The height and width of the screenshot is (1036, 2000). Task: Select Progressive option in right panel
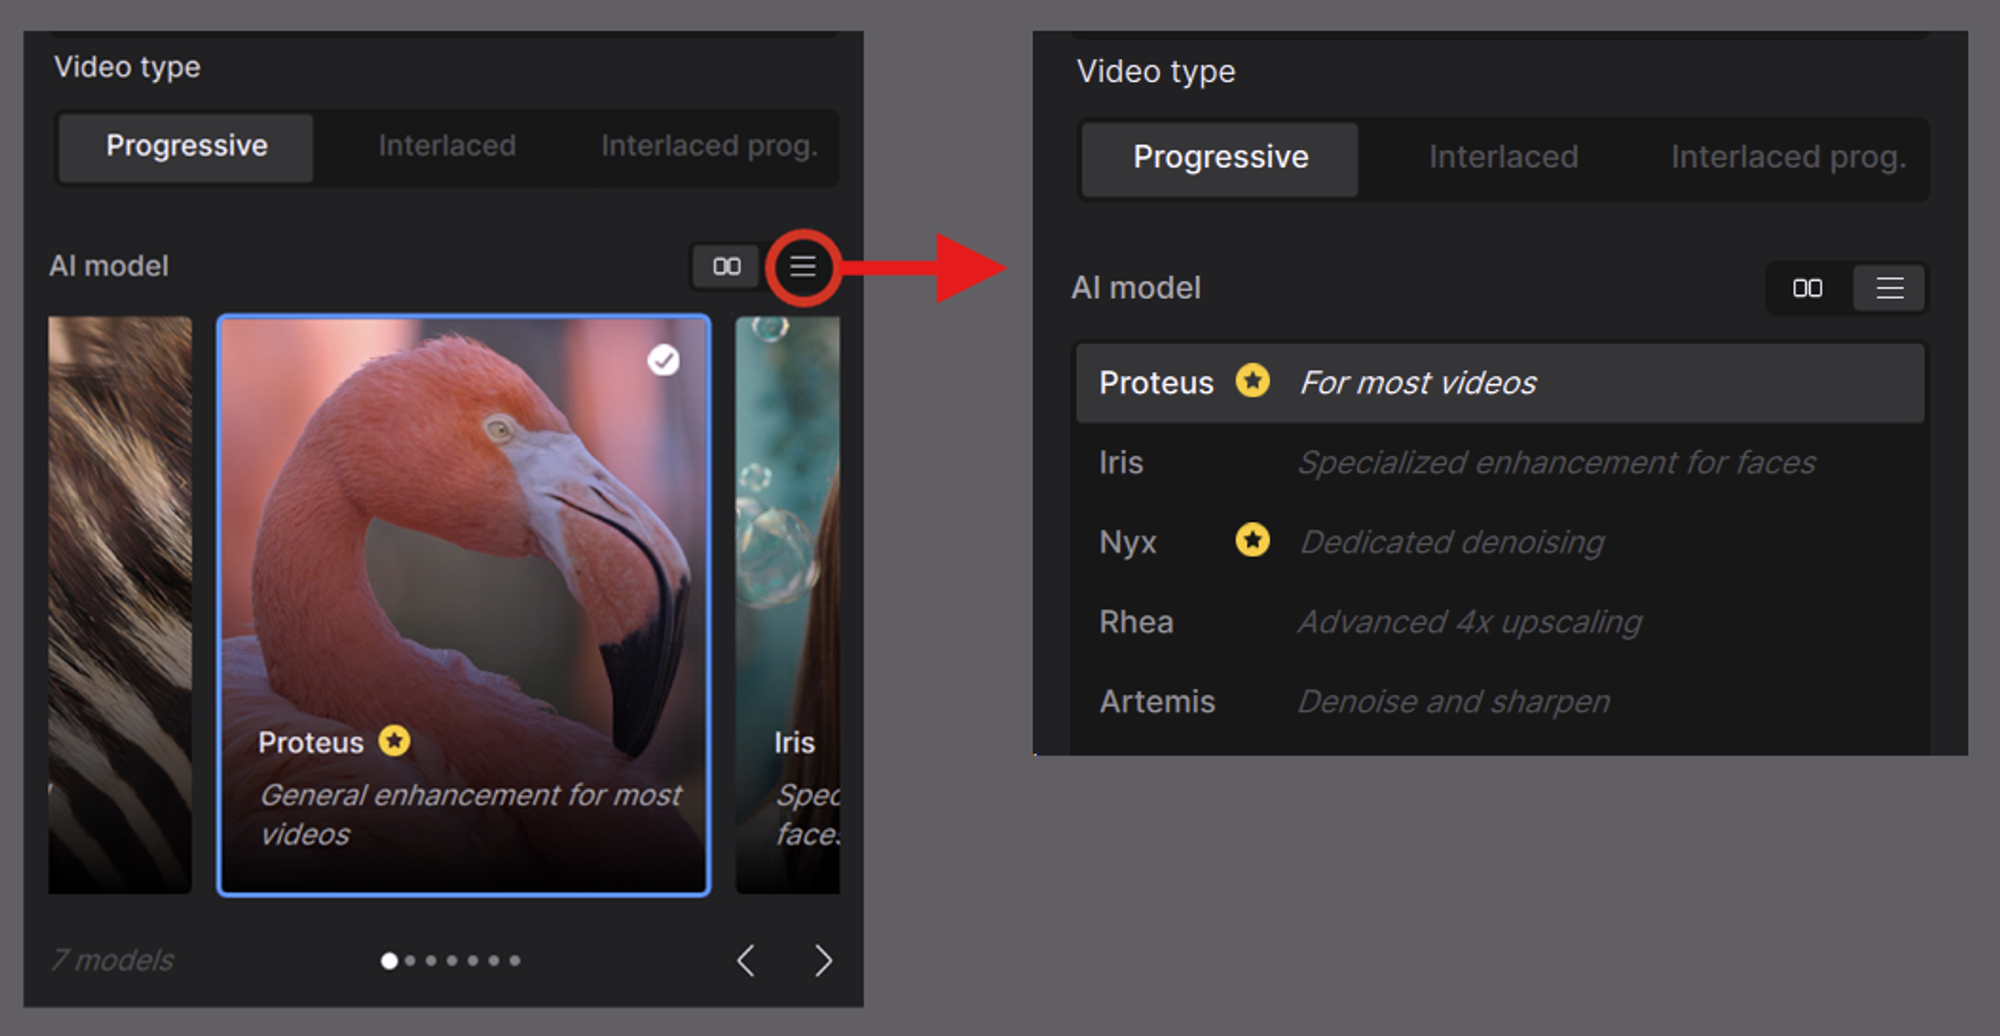(x=1220, y=158)
